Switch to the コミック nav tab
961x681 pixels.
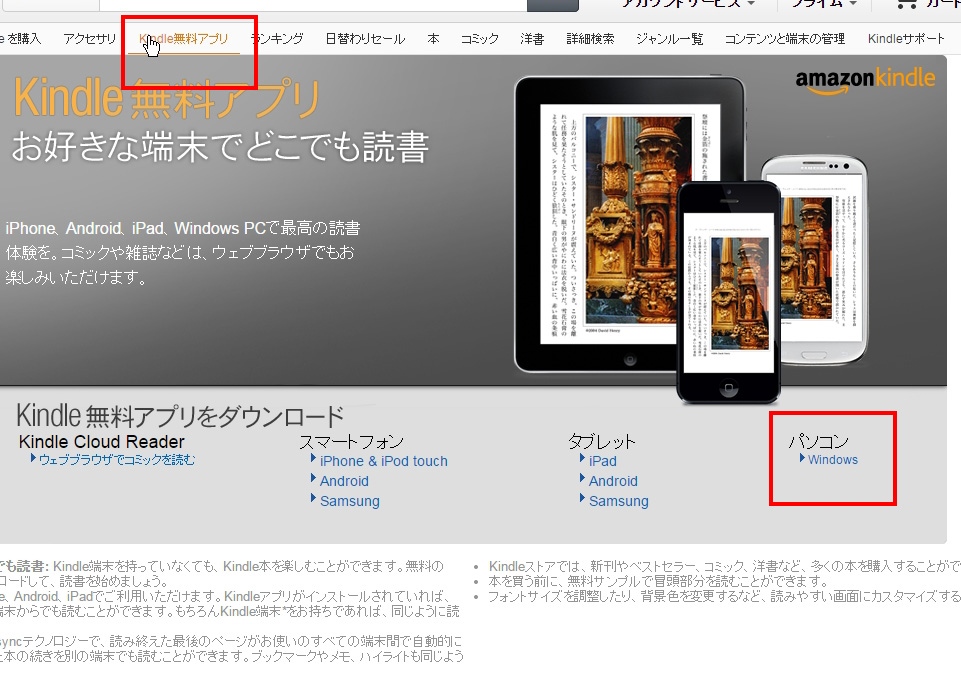[x=480, y=39]
